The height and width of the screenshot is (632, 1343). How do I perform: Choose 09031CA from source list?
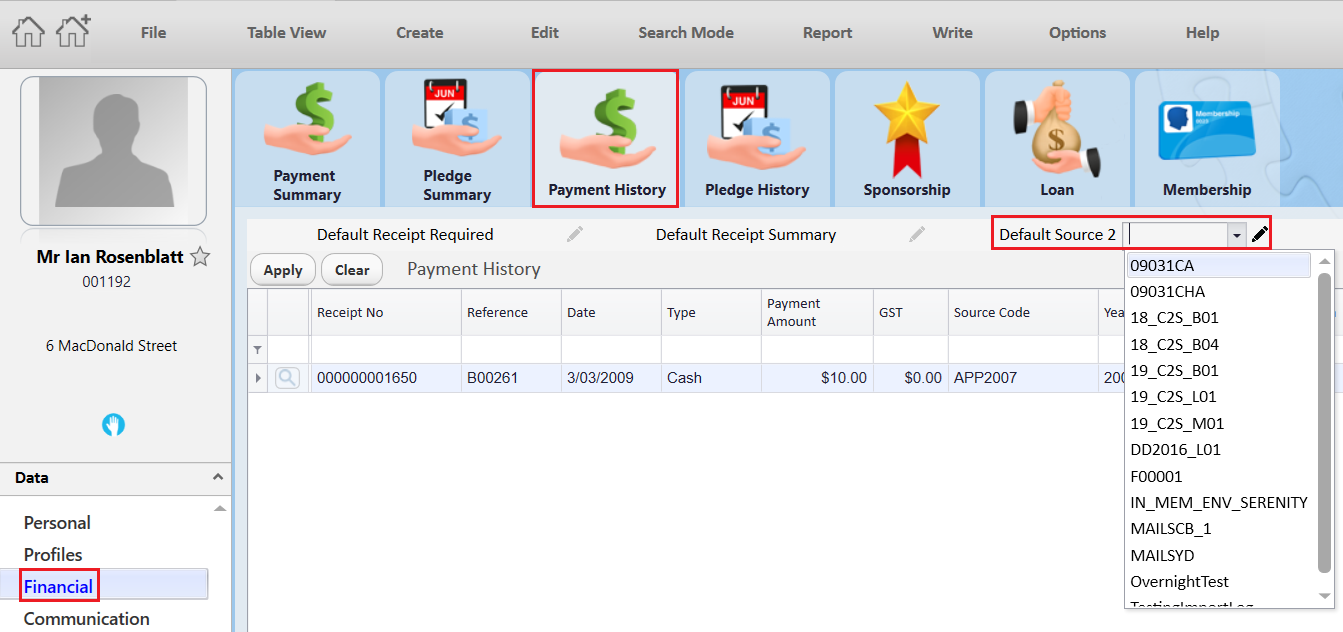(1218, 265)
